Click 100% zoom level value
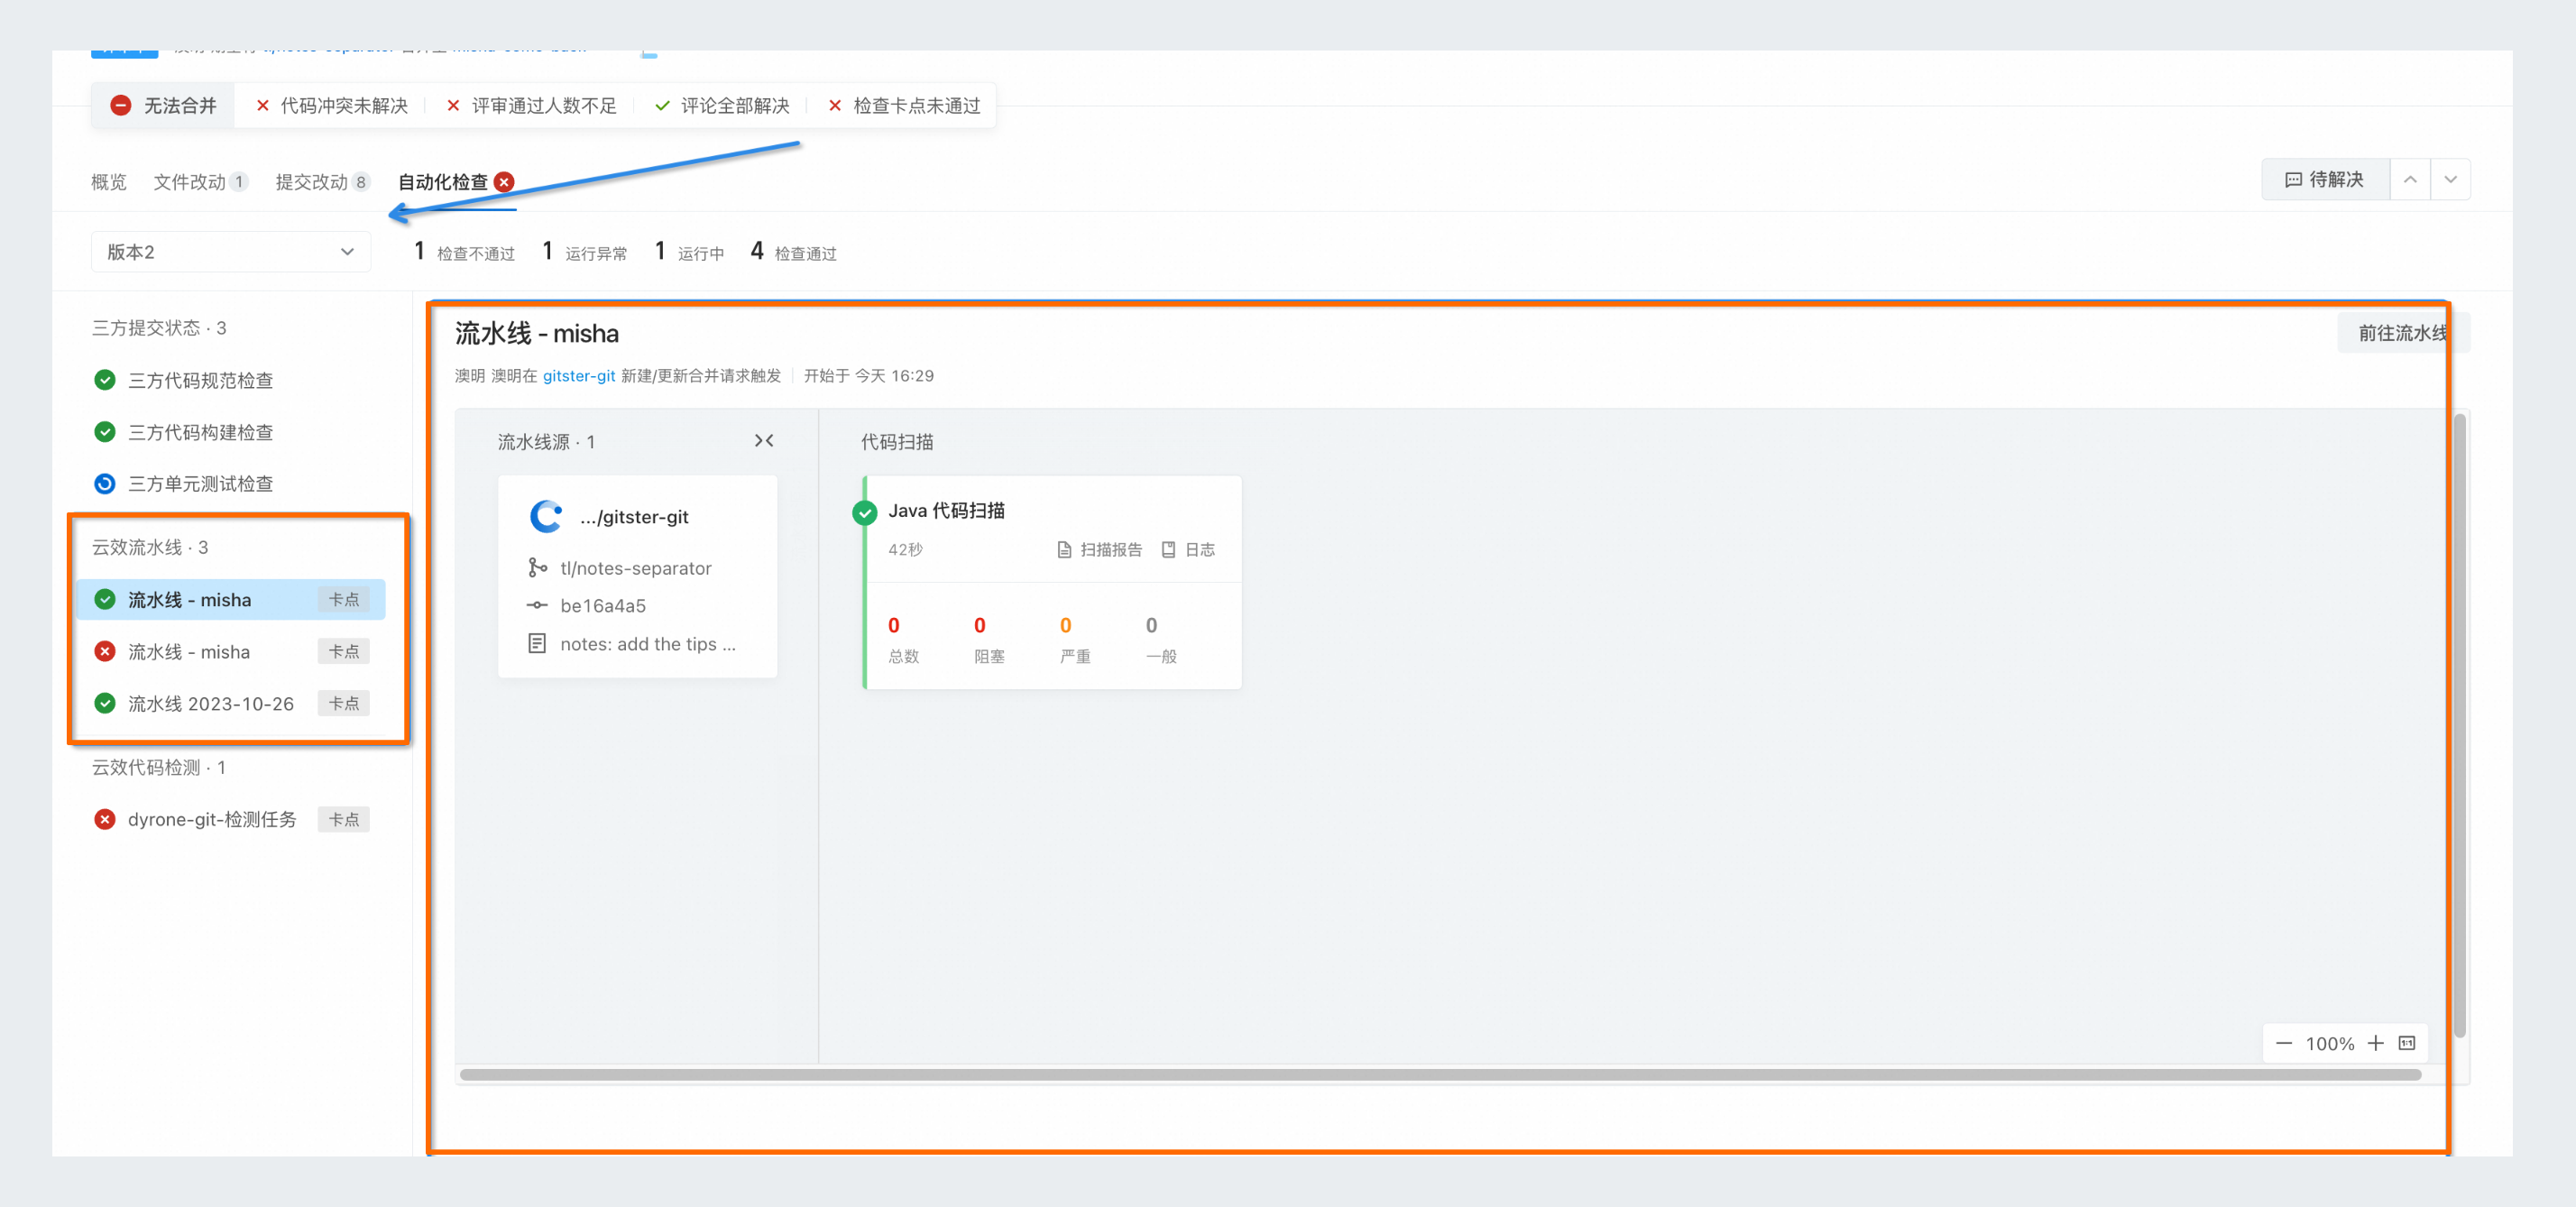This screenshot has height=1207, width=2576. [x=2330, y=1044]
